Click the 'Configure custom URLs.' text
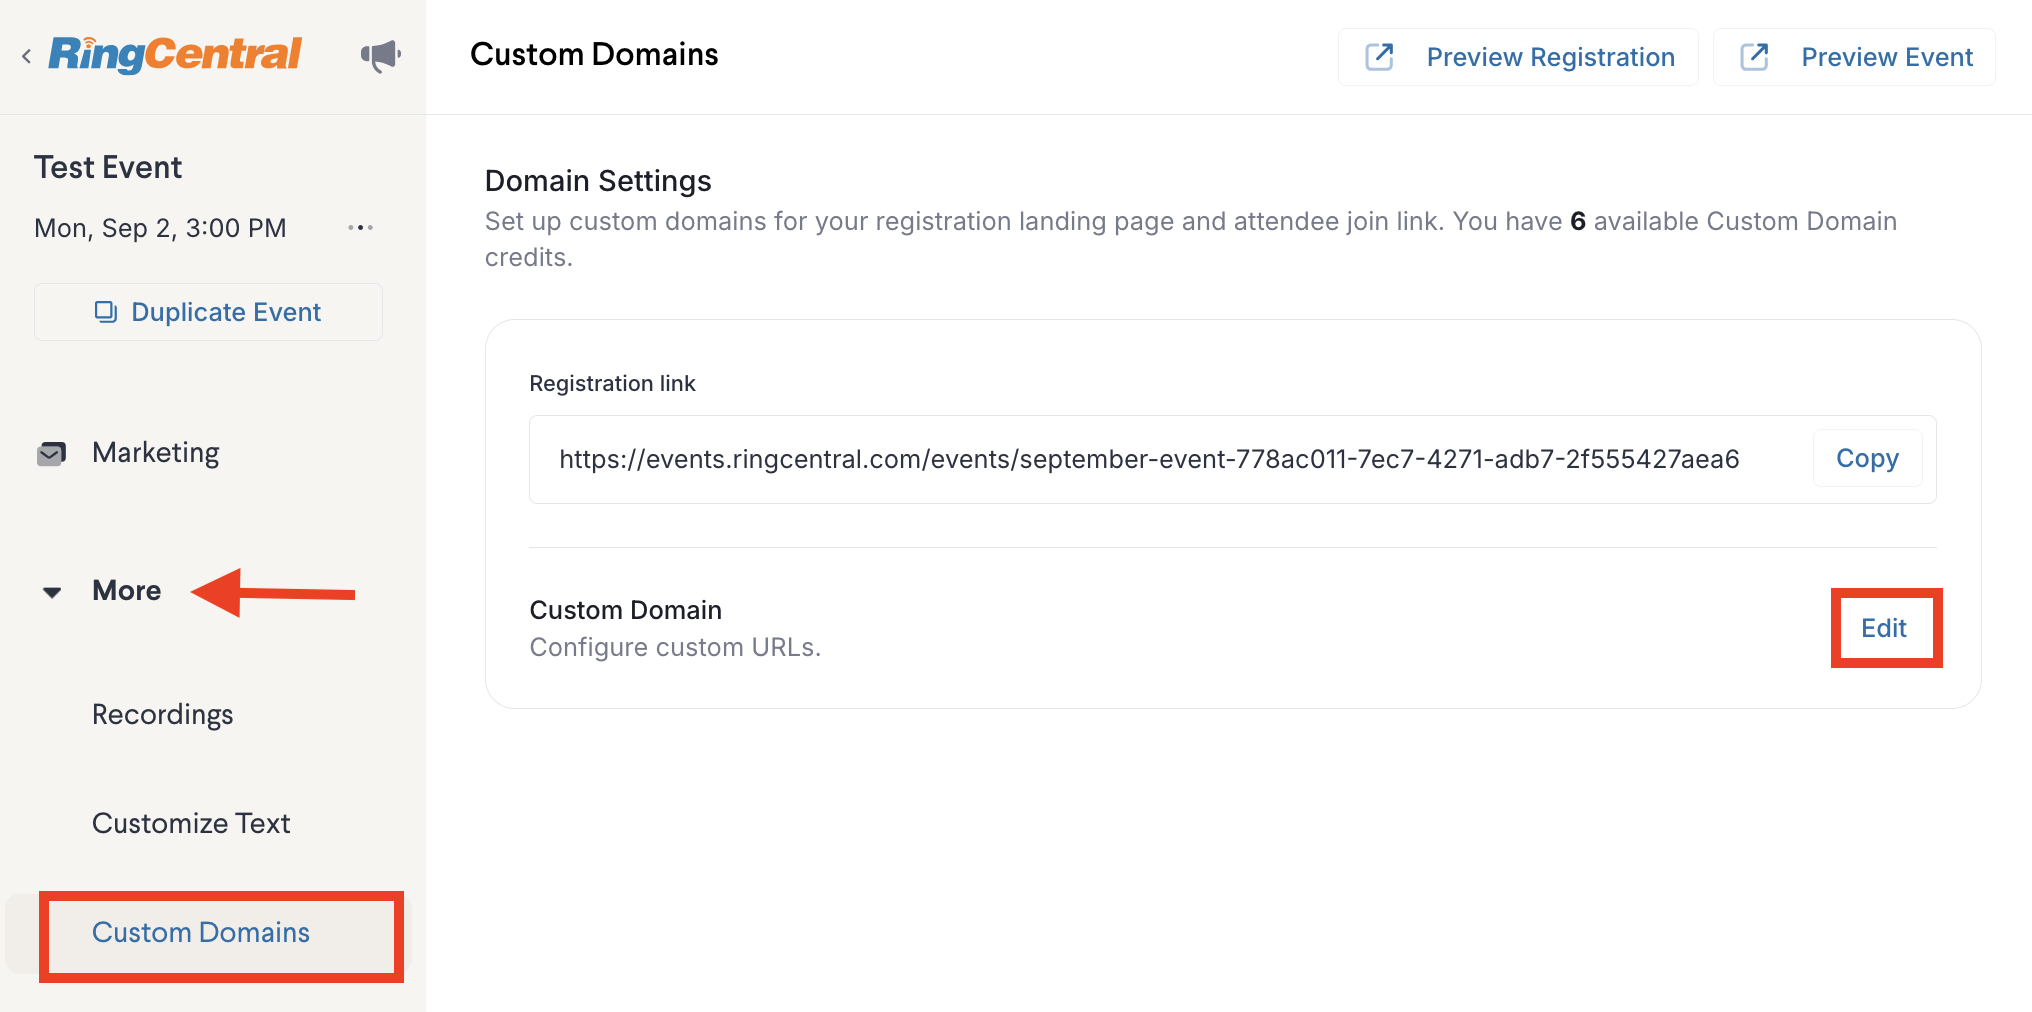The height and width of the screenshot is (1012, 2032). pyautogui.click(x=675, y=647)
